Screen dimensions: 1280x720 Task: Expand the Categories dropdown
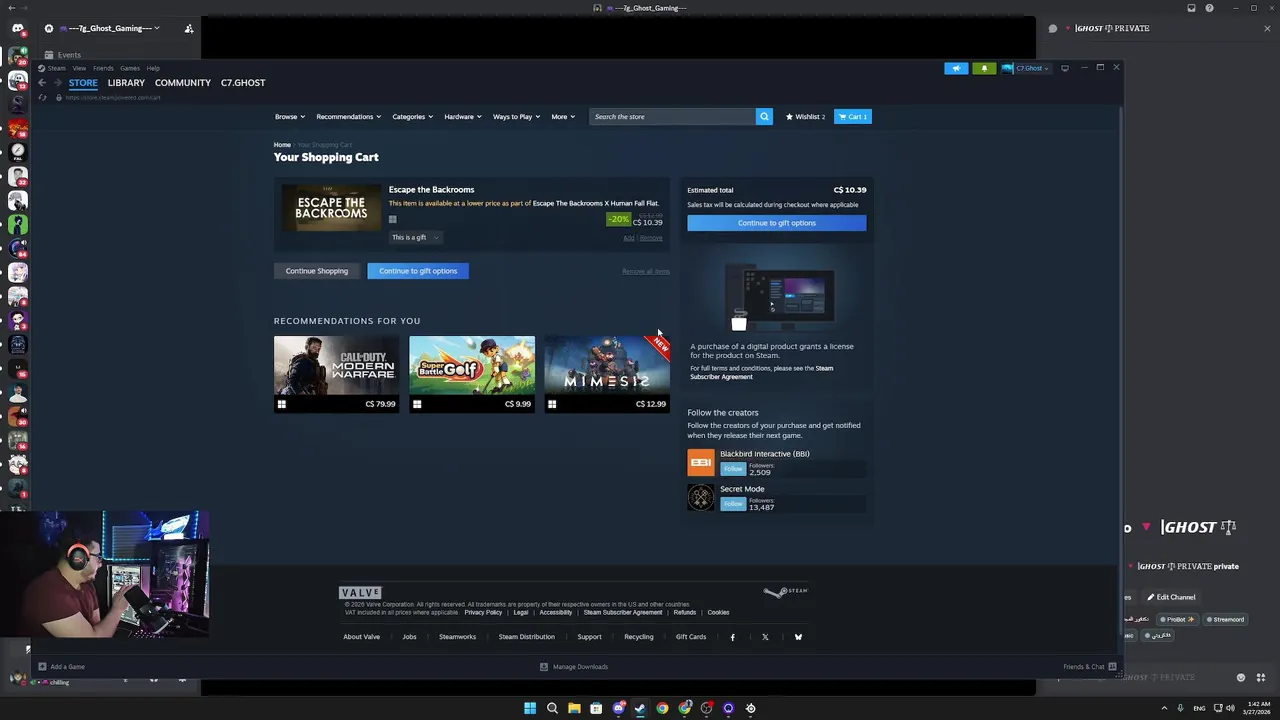(x=412, y=117)
